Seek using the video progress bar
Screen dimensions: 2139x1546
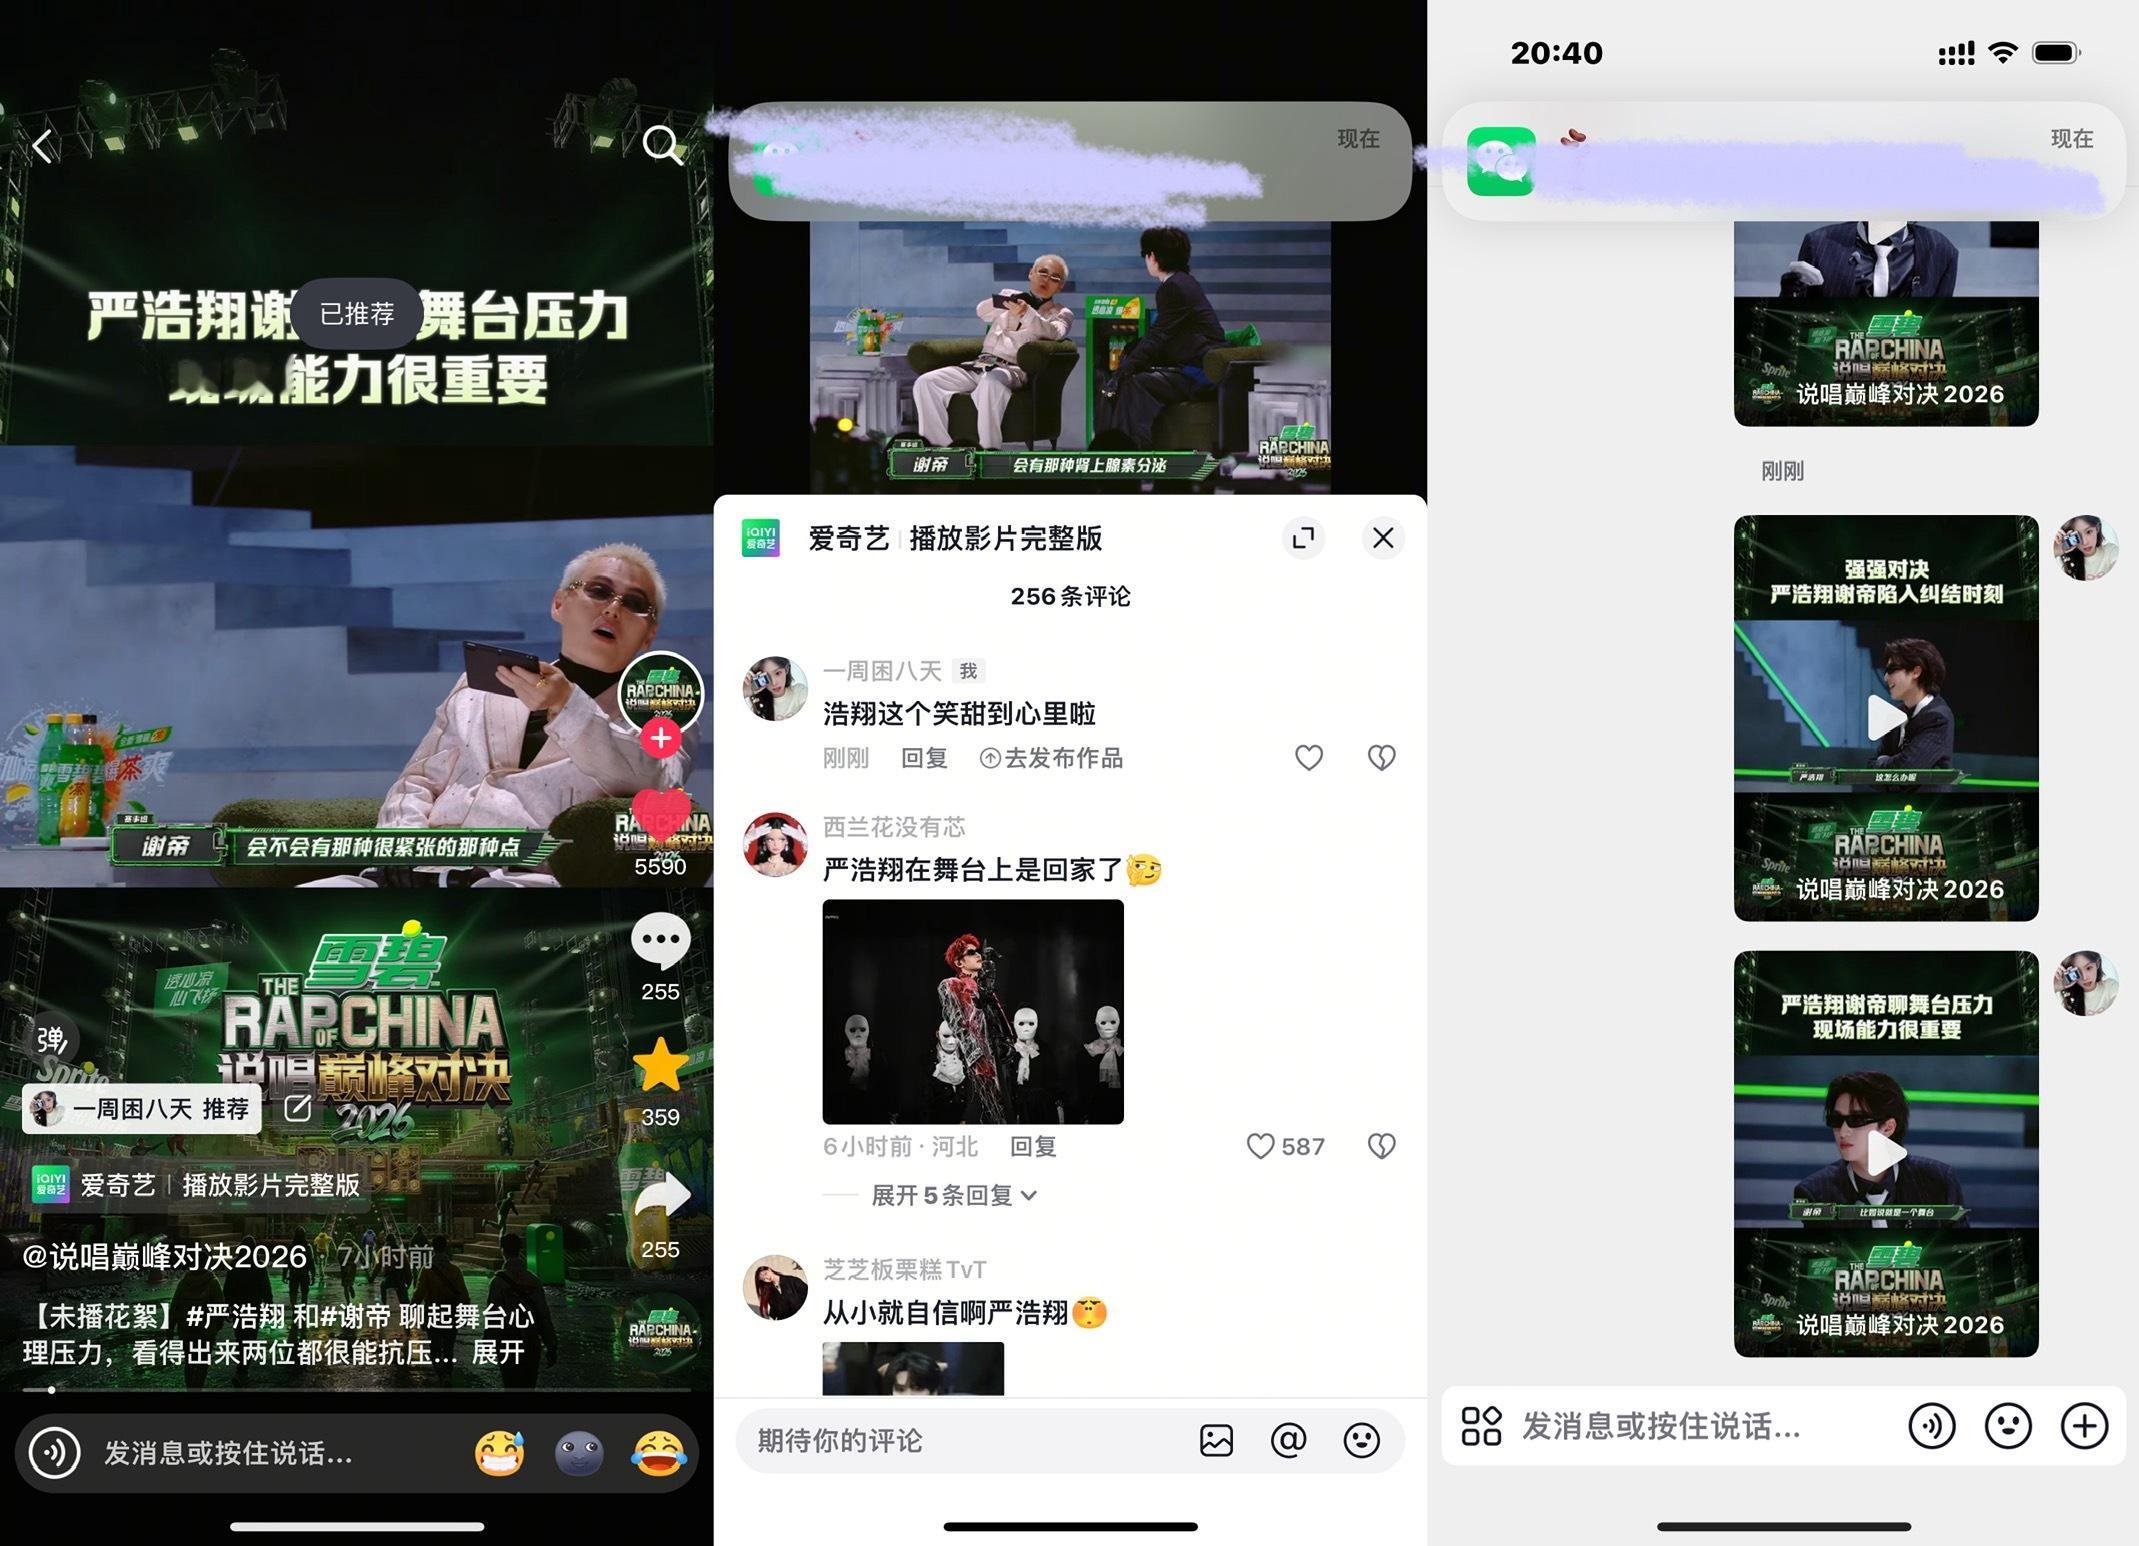click(x=356, y=1389)
